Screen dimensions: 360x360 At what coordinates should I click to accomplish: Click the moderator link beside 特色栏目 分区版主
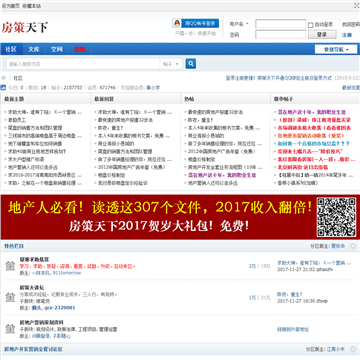[x=338, y=246]
